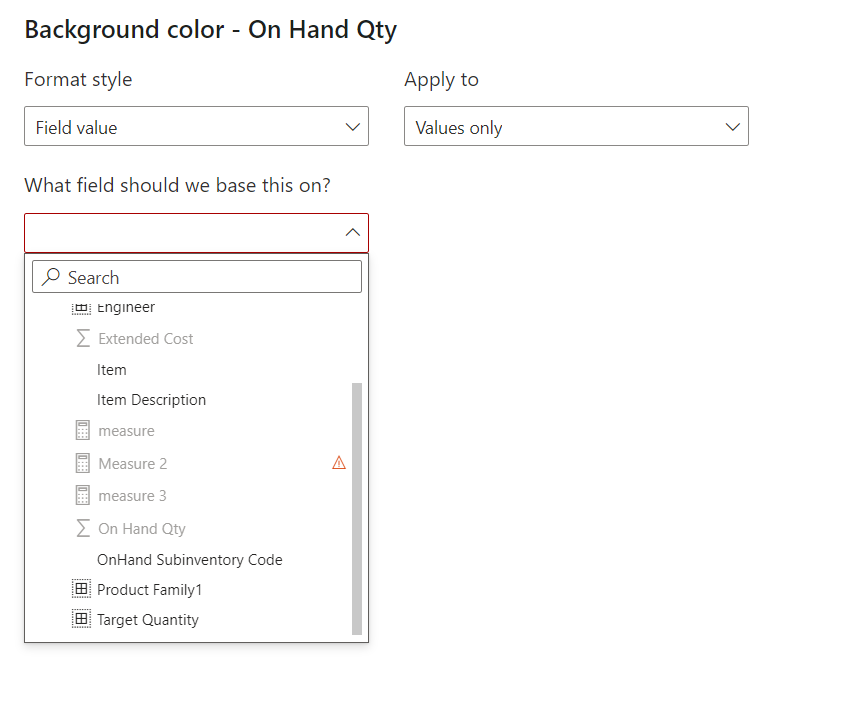Click sigma icon beside Extended Cost
The width and height of the screenshot is (862, 711).
(x=82, y=338)
